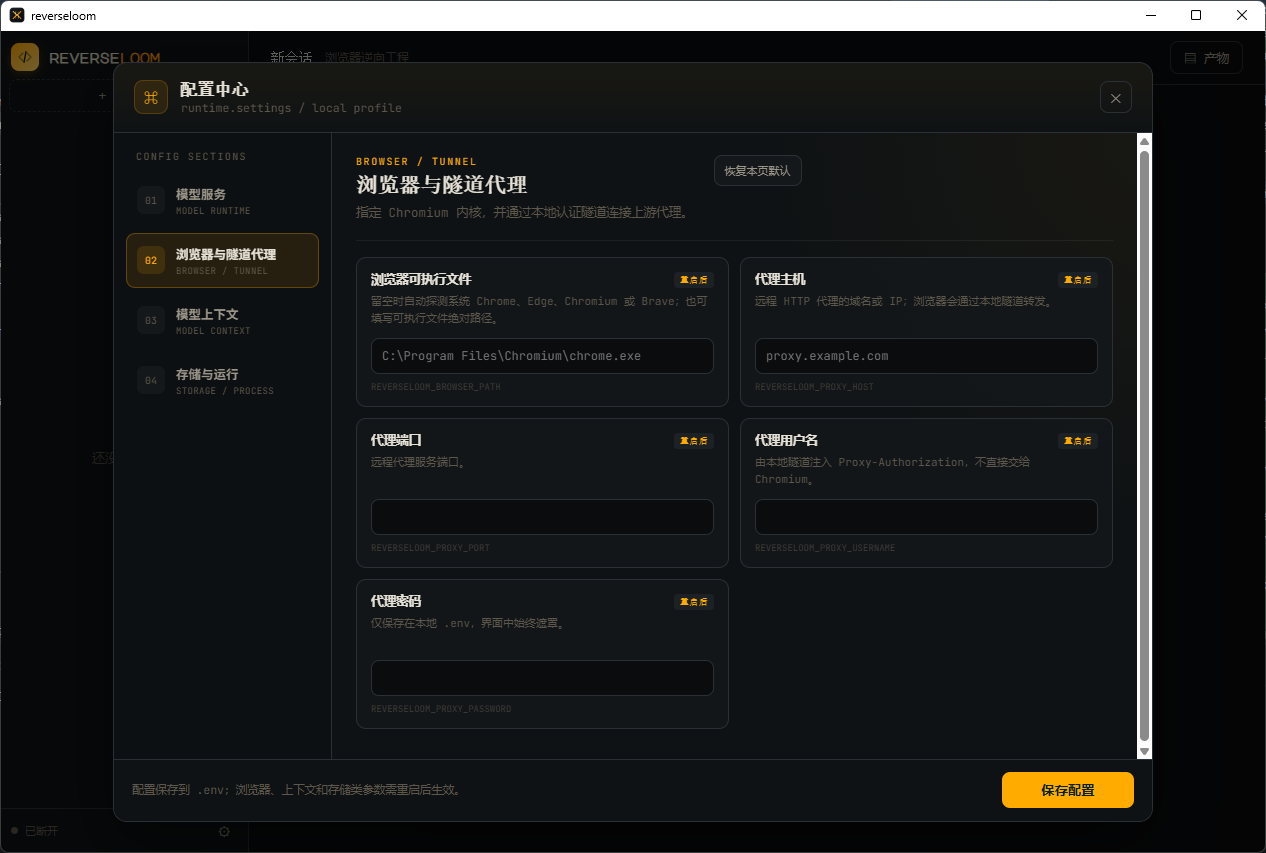Click CONFIG SECTIONS sidebar heading
This screenshot has height=853, width=1266.
click(191, 157)
